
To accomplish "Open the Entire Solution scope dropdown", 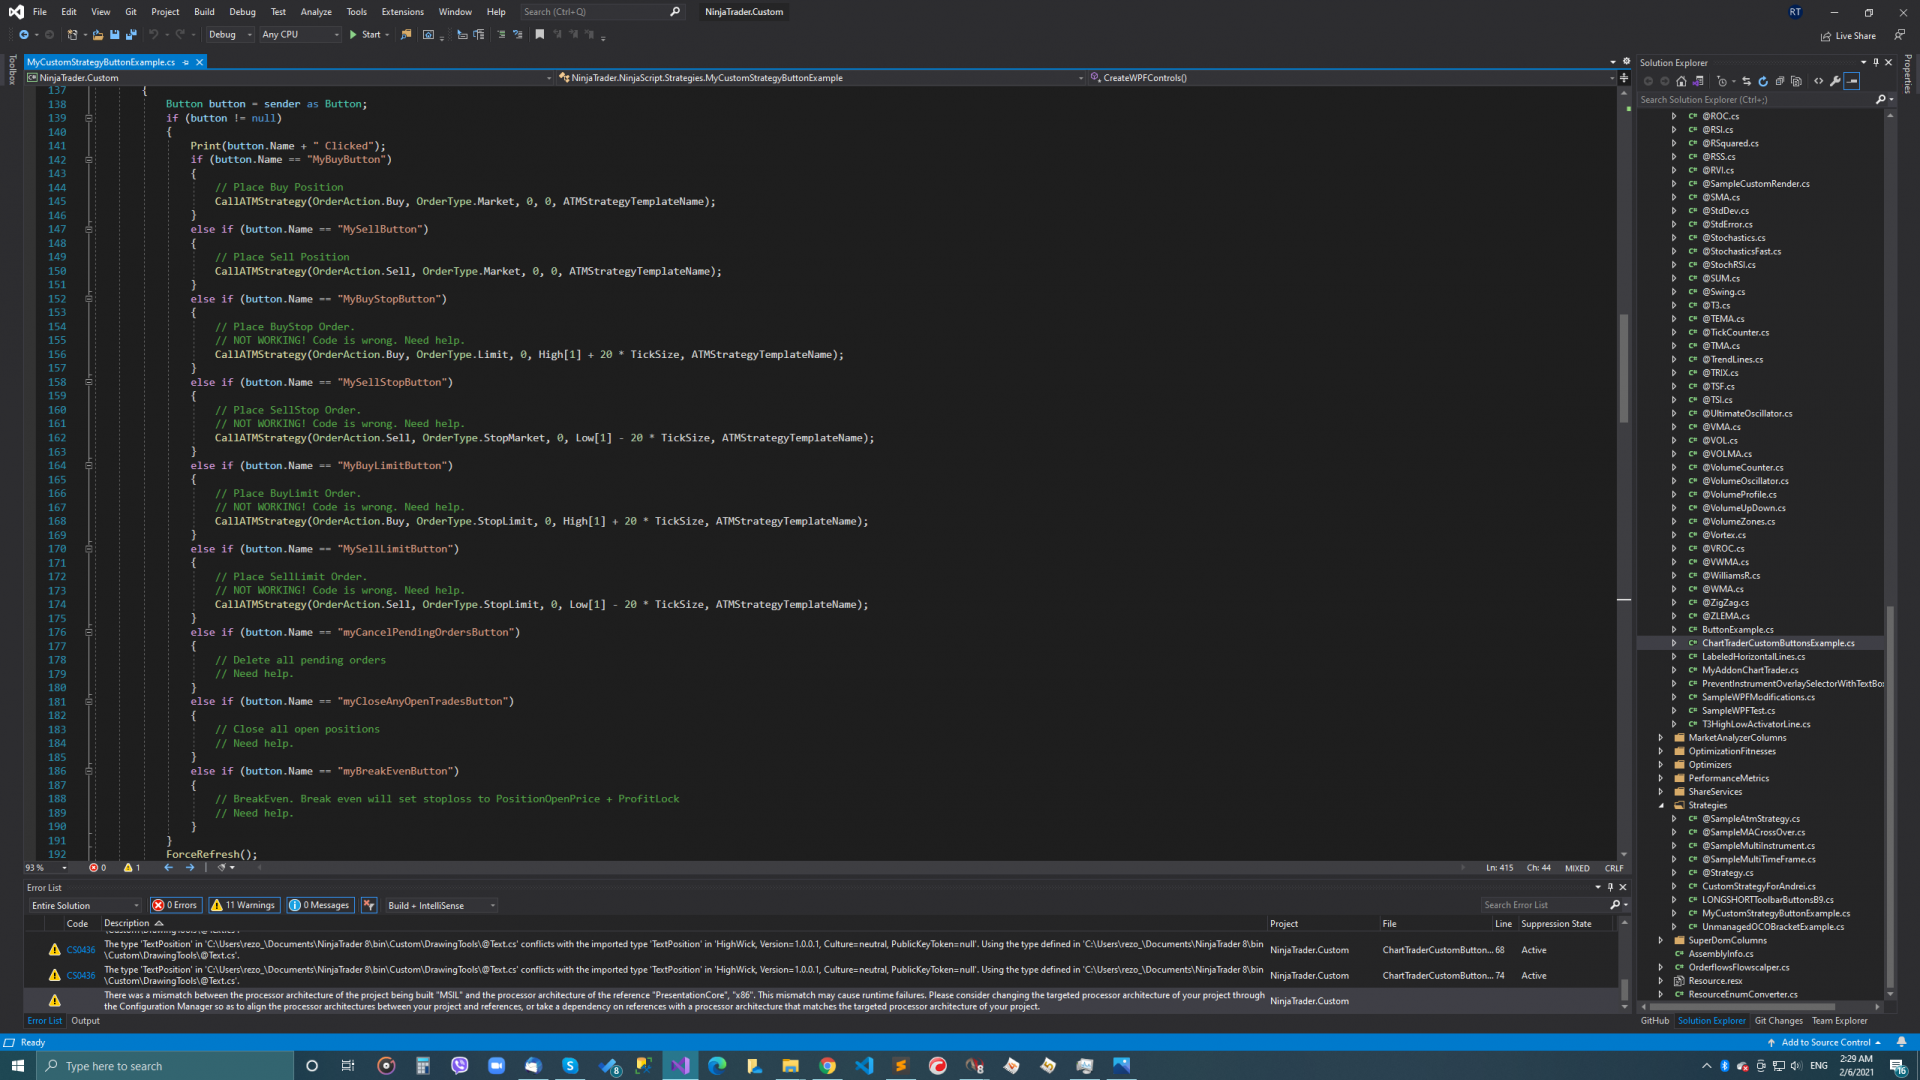I will [85, 905].
